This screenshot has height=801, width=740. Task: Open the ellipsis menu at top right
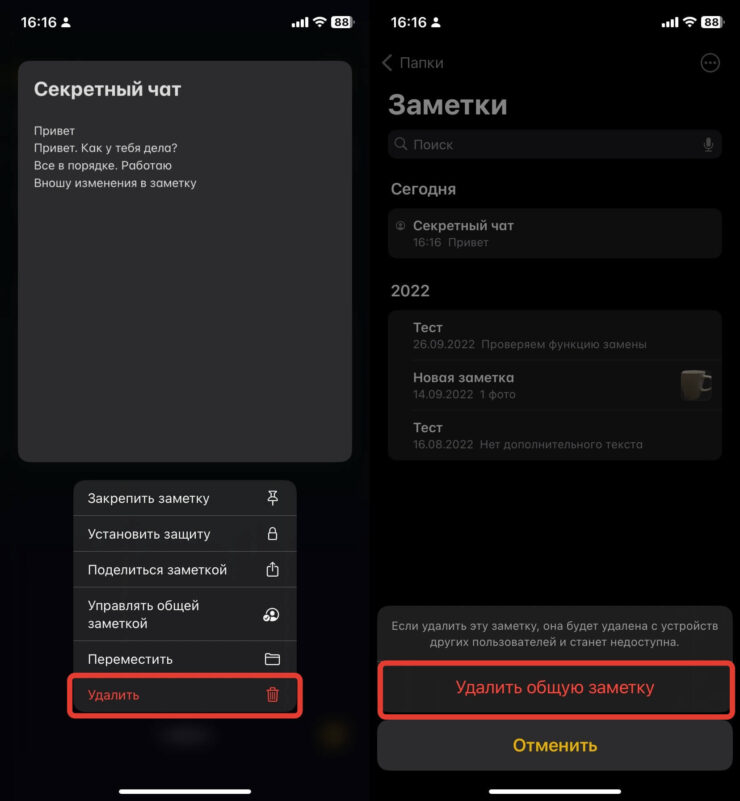(x=709, y=63)
